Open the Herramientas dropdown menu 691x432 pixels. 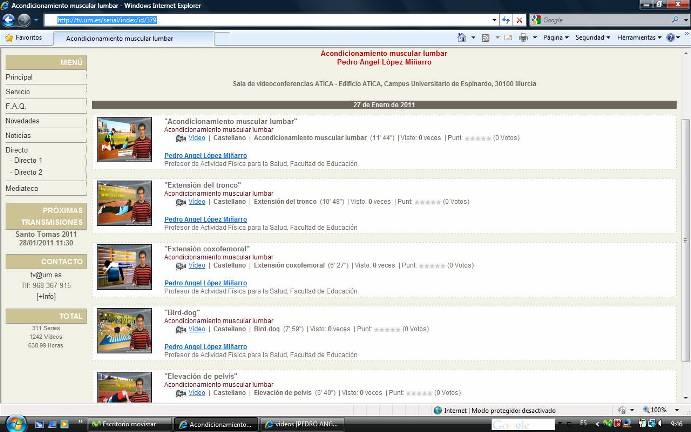point(640,38)
